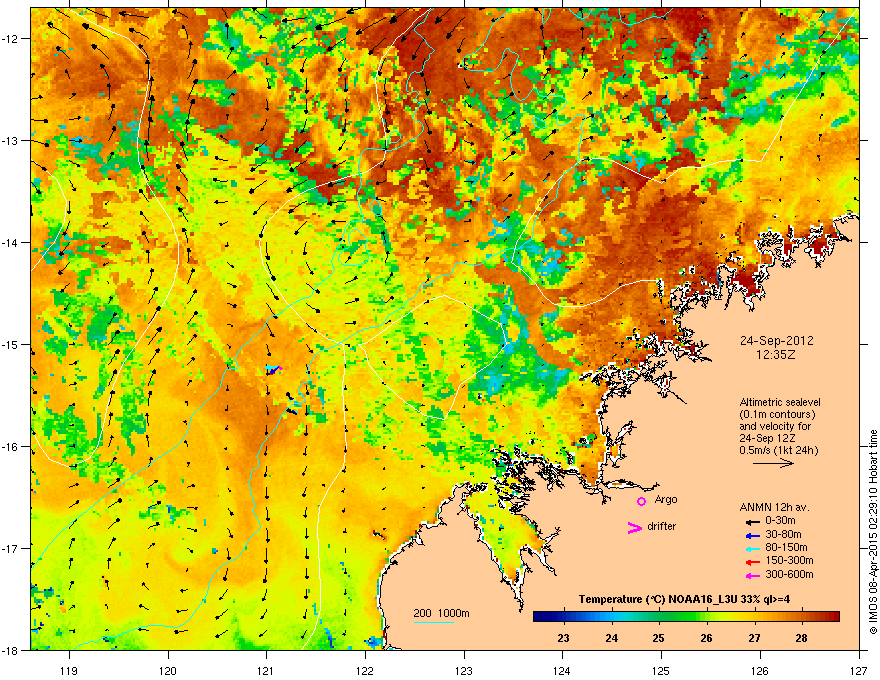Click the cyan 80-150m arrow legend symbol
The width and height of the screenshot is (880, 680).
click(752, 548)
